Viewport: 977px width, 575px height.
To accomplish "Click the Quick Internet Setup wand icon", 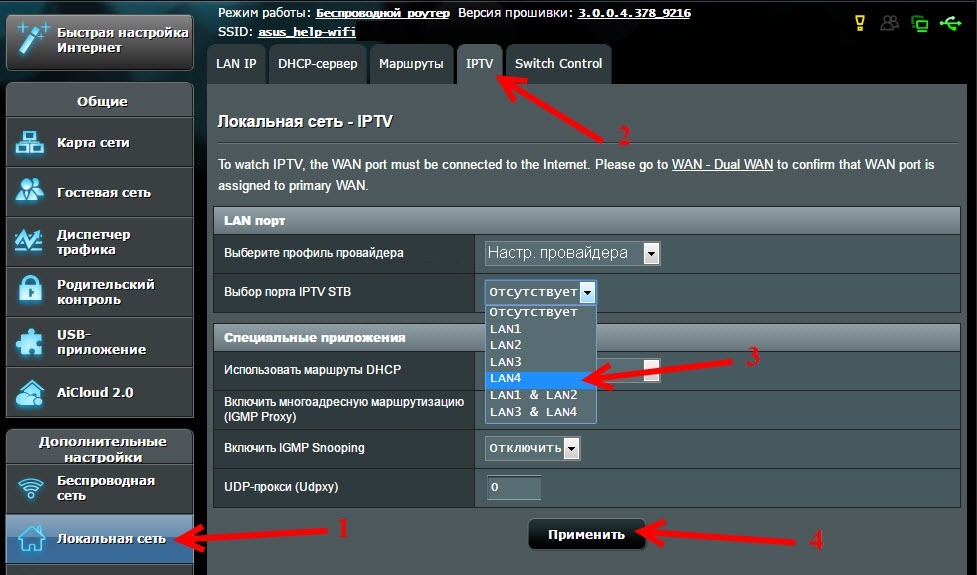I will [31, 39].
